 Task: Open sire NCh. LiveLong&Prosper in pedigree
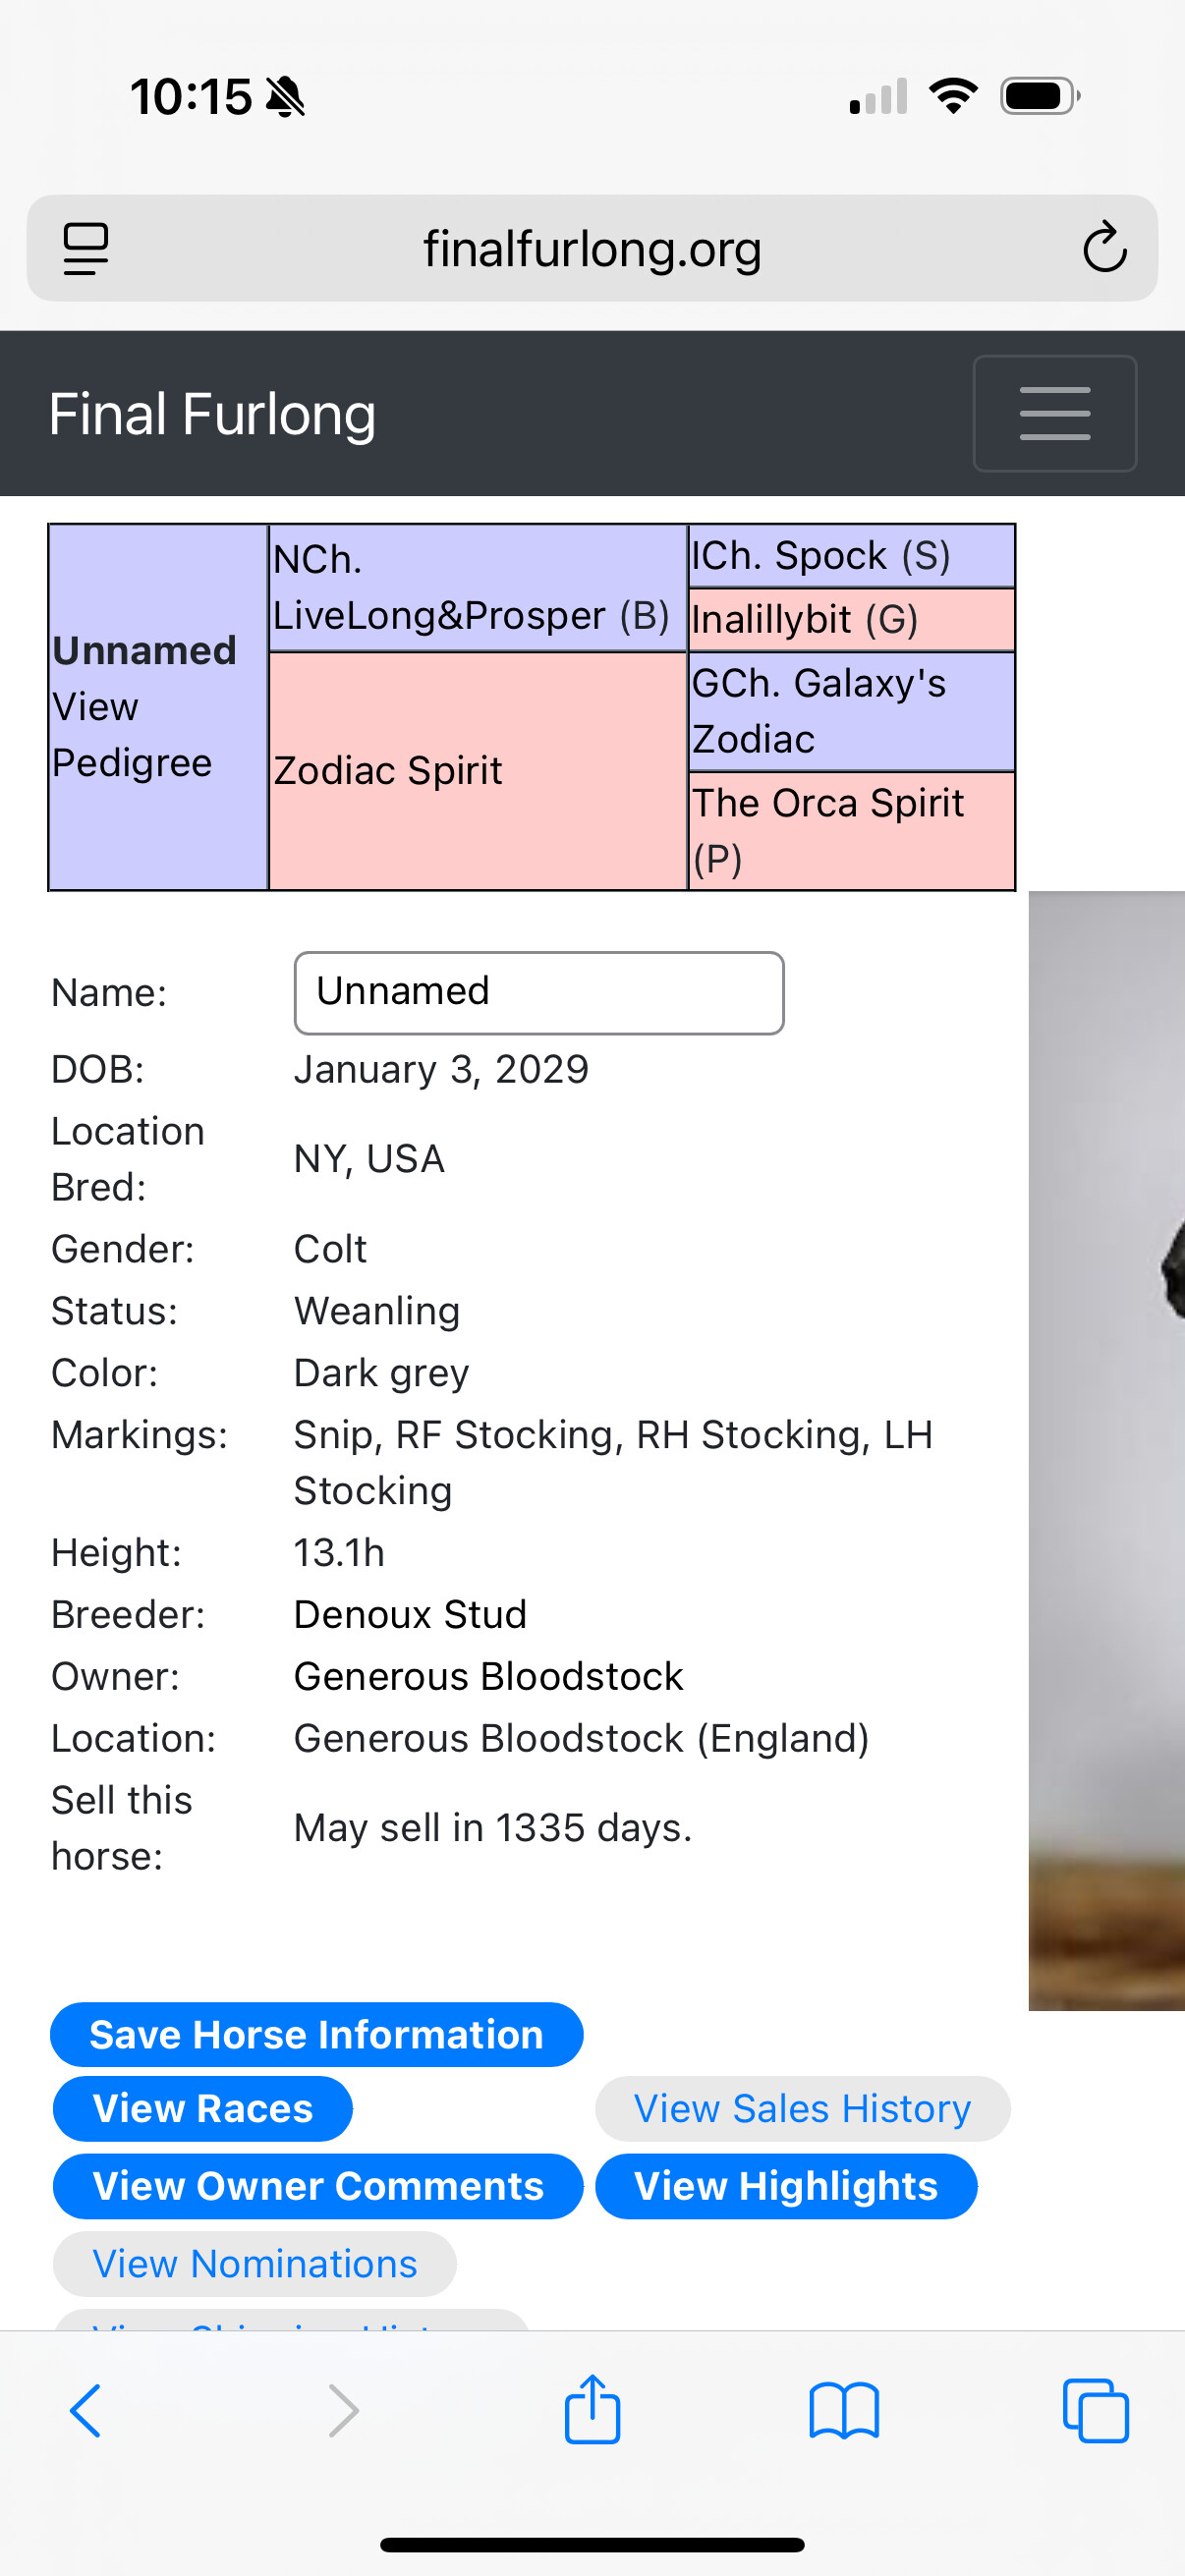point(470,588)
